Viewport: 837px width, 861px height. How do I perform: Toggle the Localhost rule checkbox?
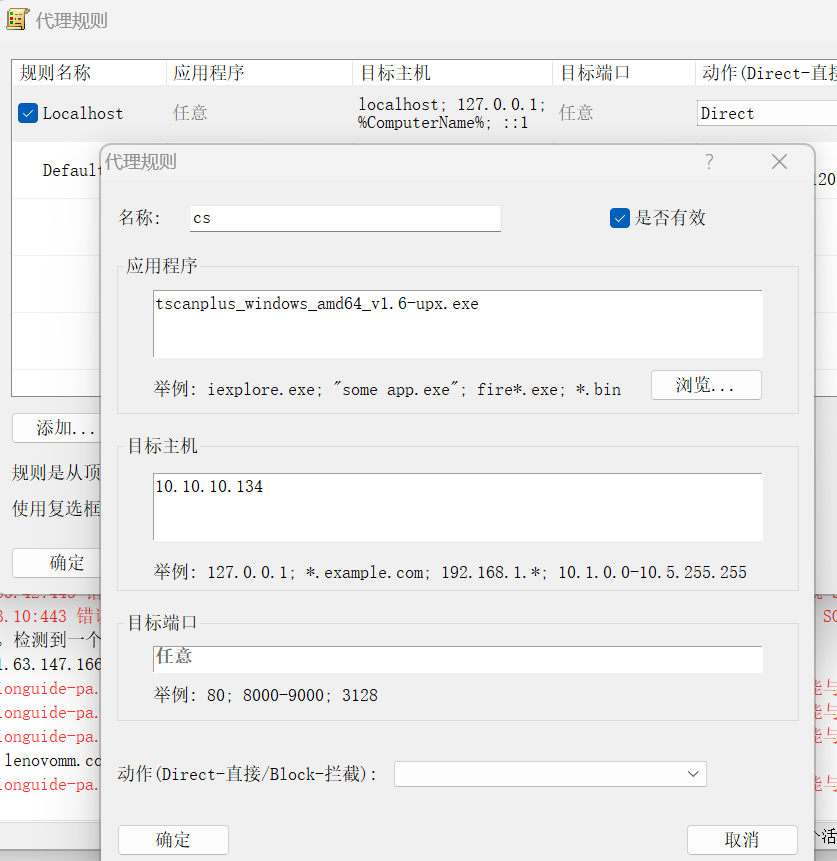tap(28, 113)
